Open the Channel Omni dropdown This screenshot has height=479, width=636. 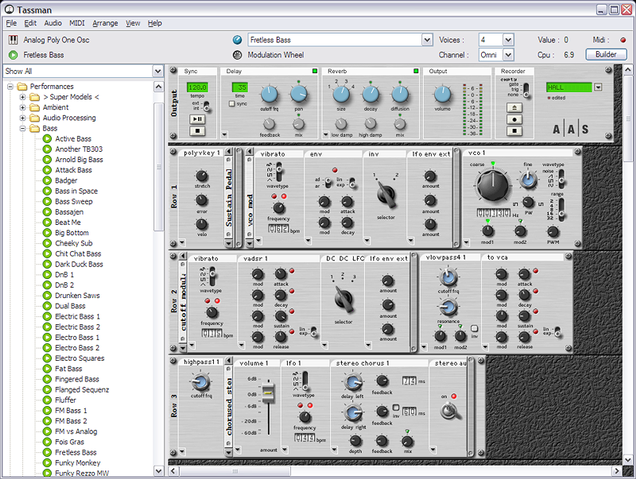tap(508, 54)
